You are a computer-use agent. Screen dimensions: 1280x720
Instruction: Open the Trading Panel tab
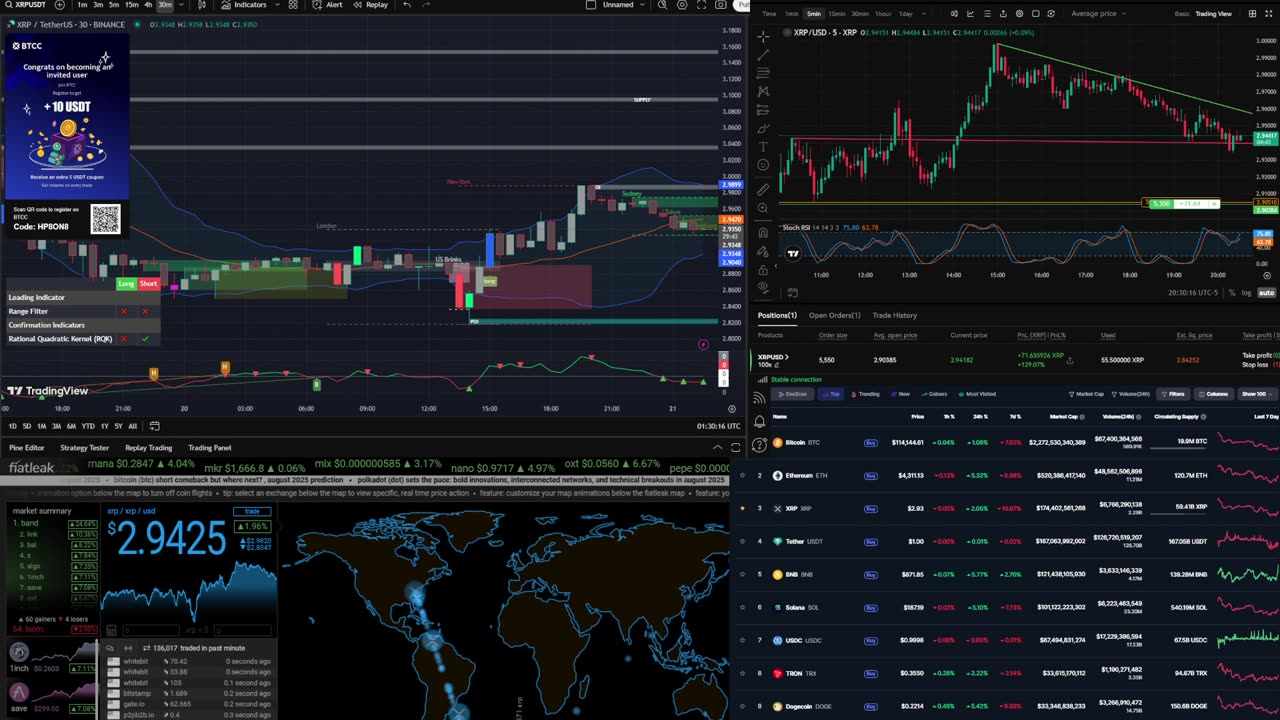pyautogui.click(x=210, y=448)
